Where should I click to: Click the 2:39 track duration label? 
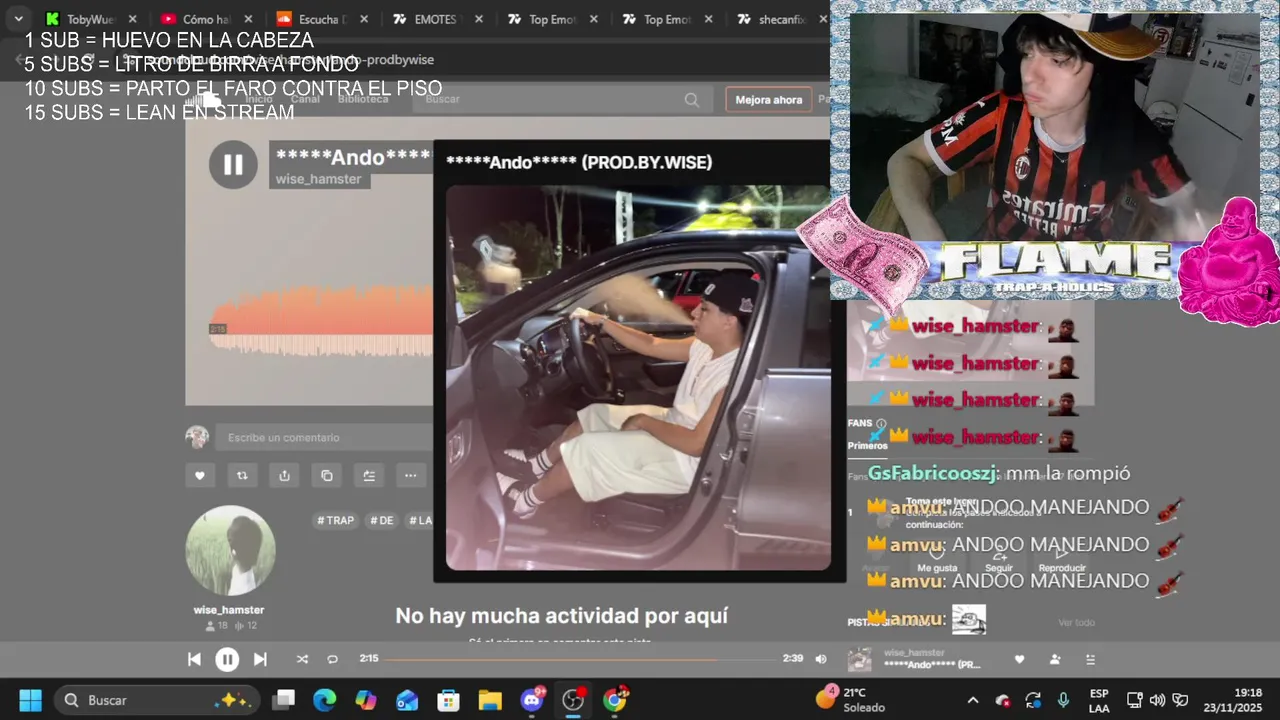[792, 659]
